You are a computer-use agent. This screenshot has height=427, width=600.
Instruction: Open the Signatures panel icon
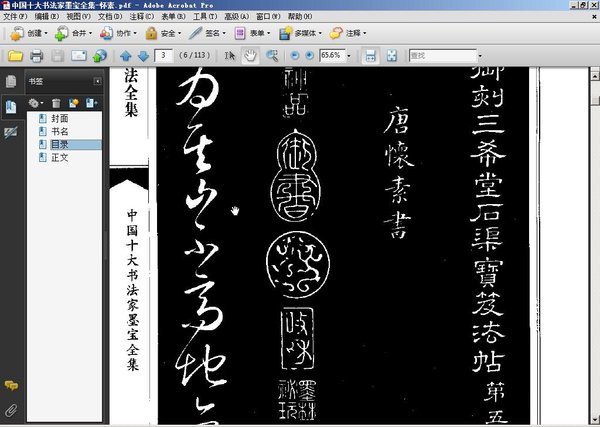(11, 132)
